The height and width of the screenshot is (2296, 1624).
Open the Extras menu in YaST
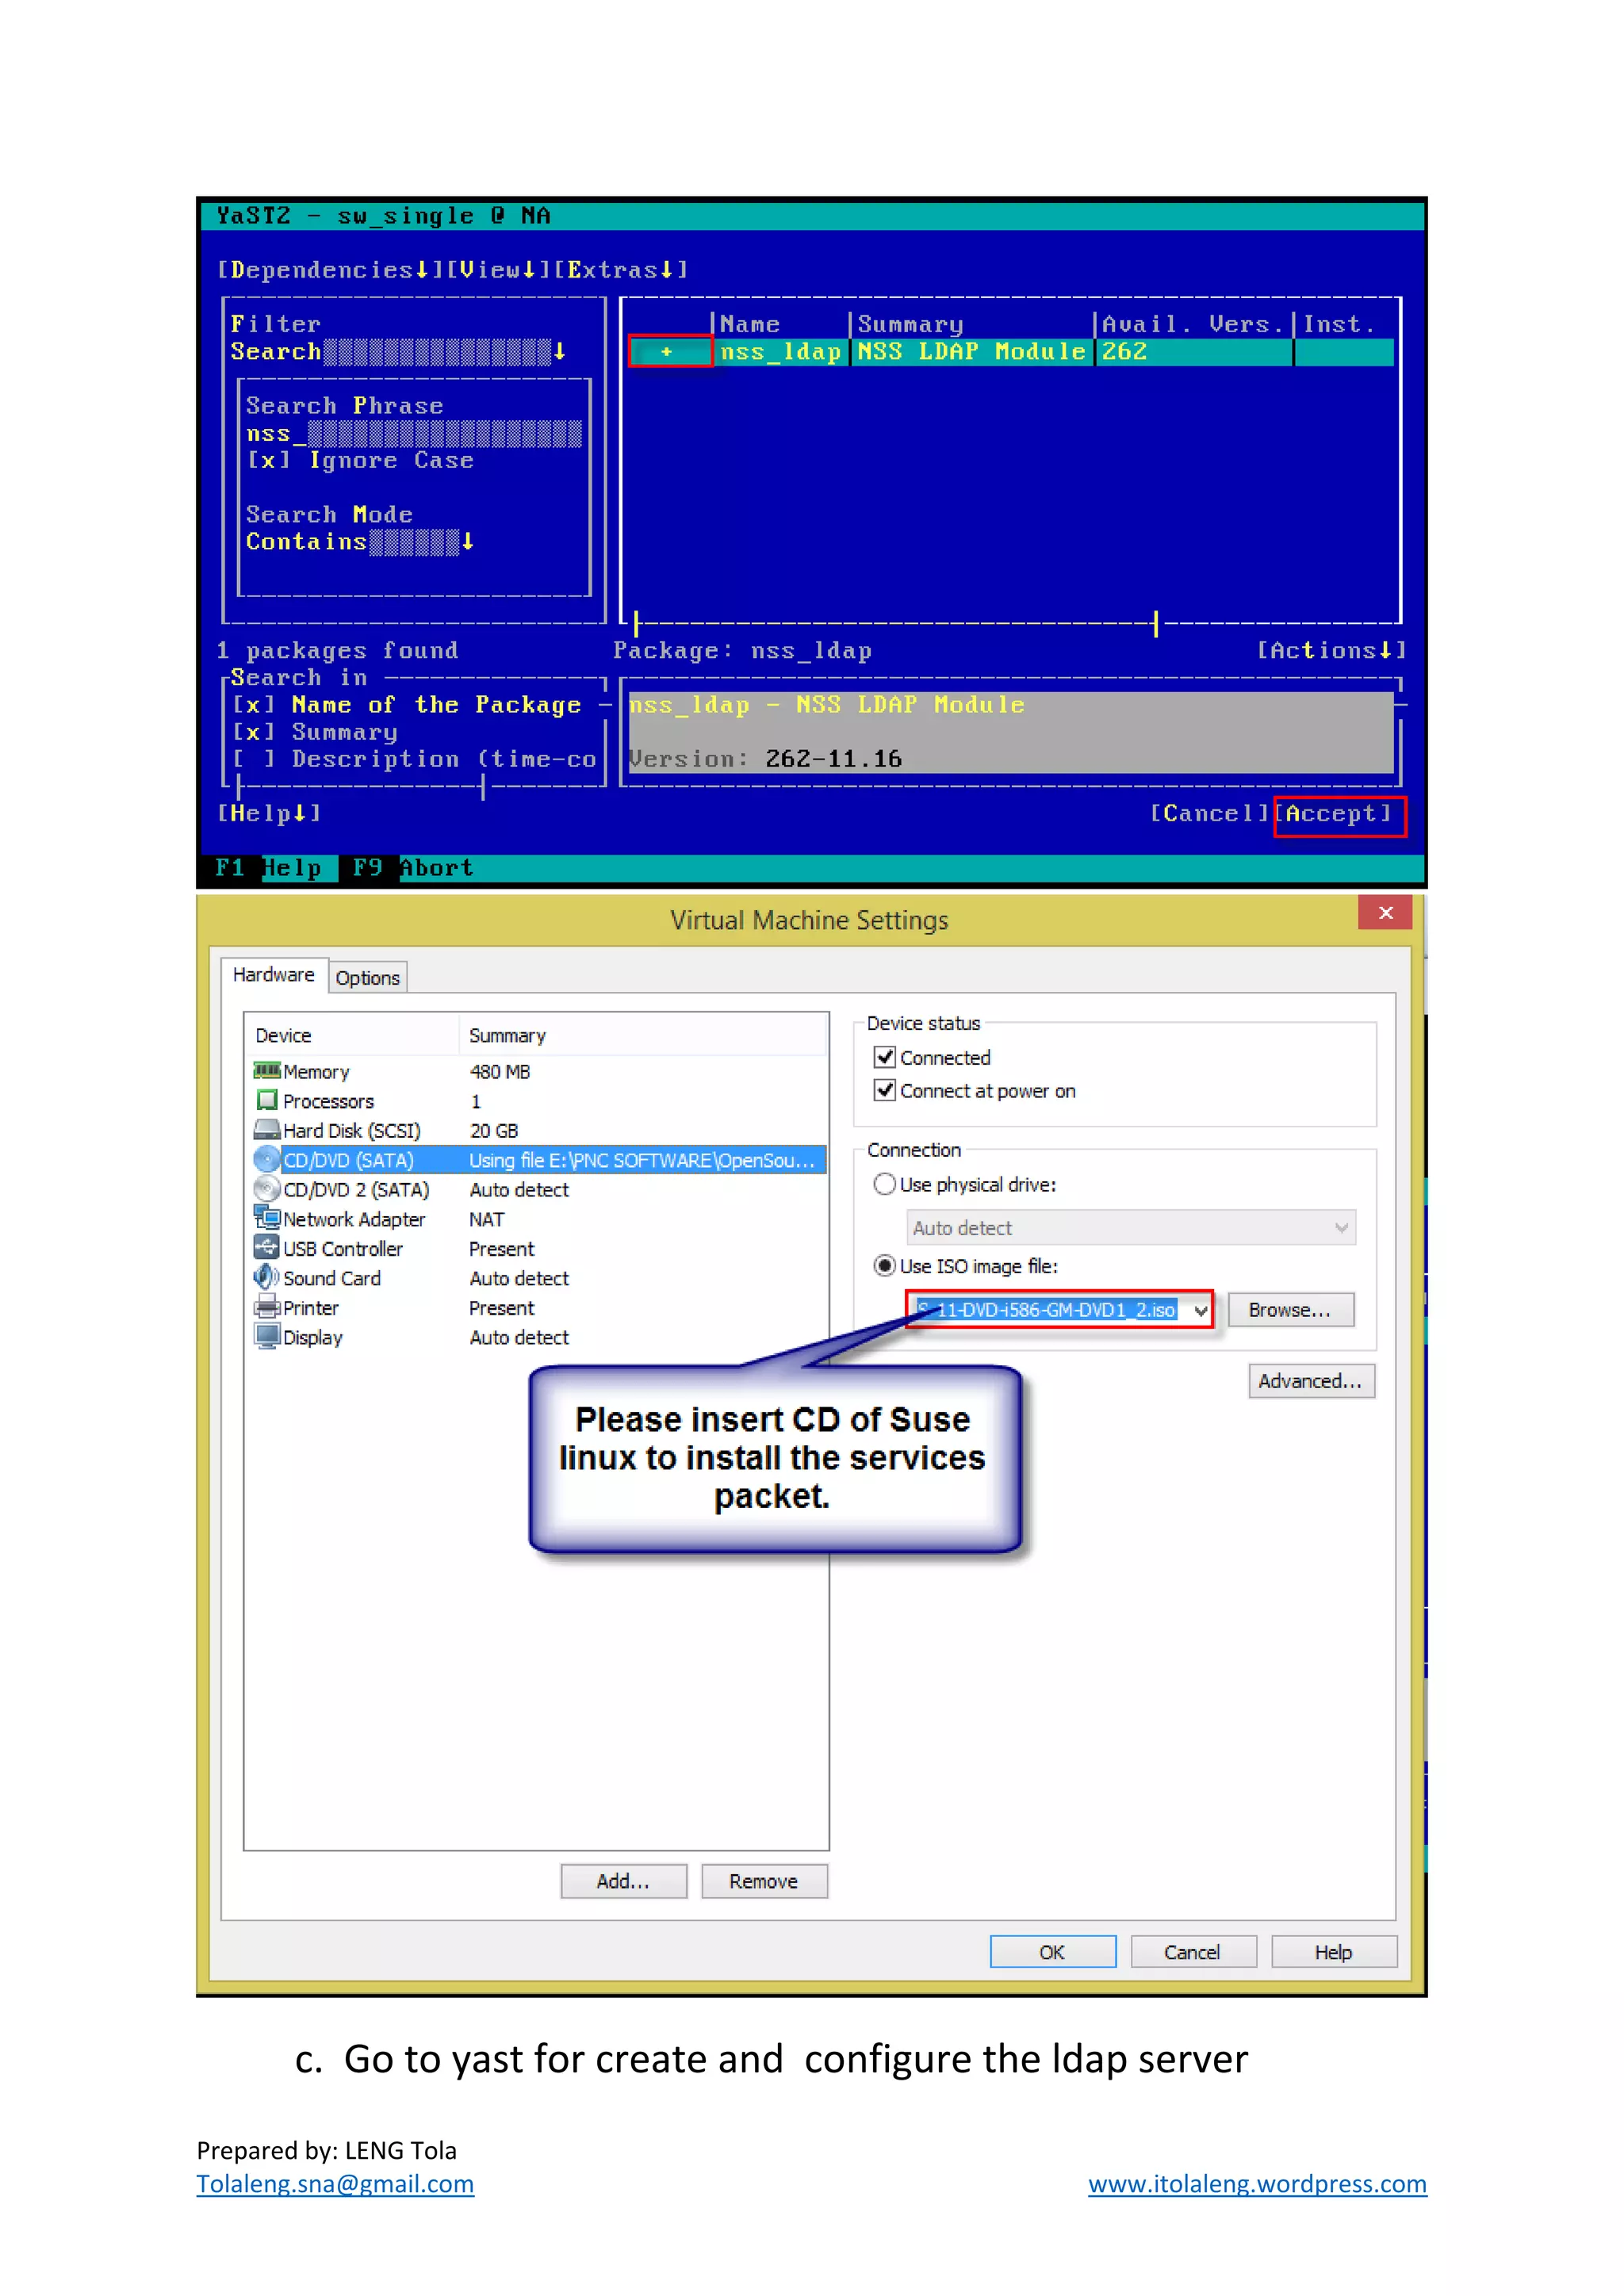[621, 270]
